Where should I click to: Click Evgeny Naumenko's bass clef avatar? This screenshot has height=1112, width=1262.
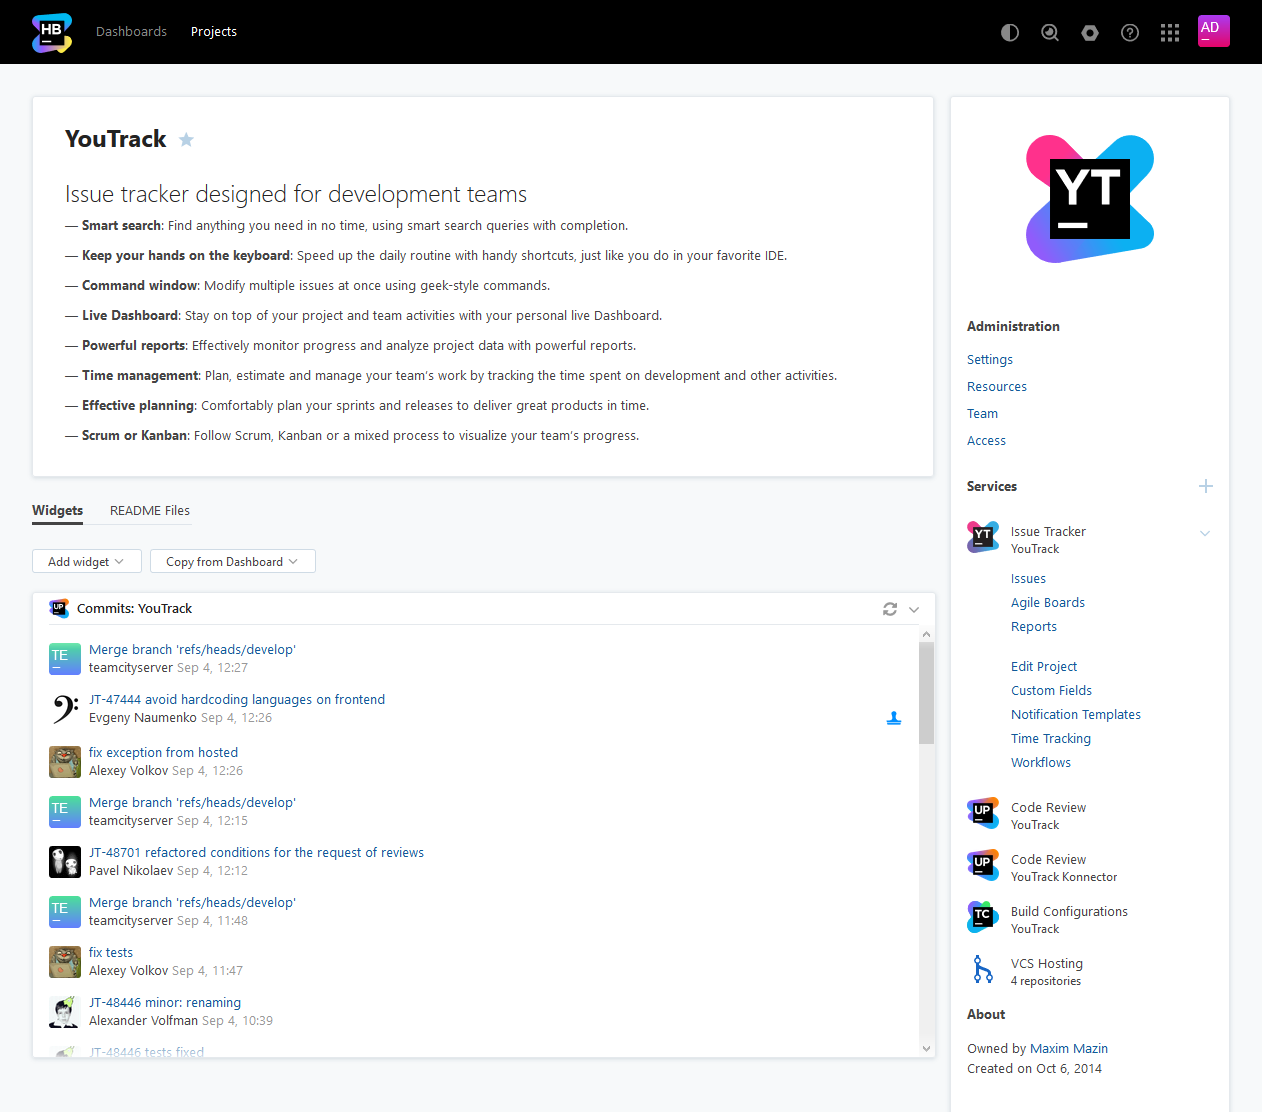[x=65, y=709]
